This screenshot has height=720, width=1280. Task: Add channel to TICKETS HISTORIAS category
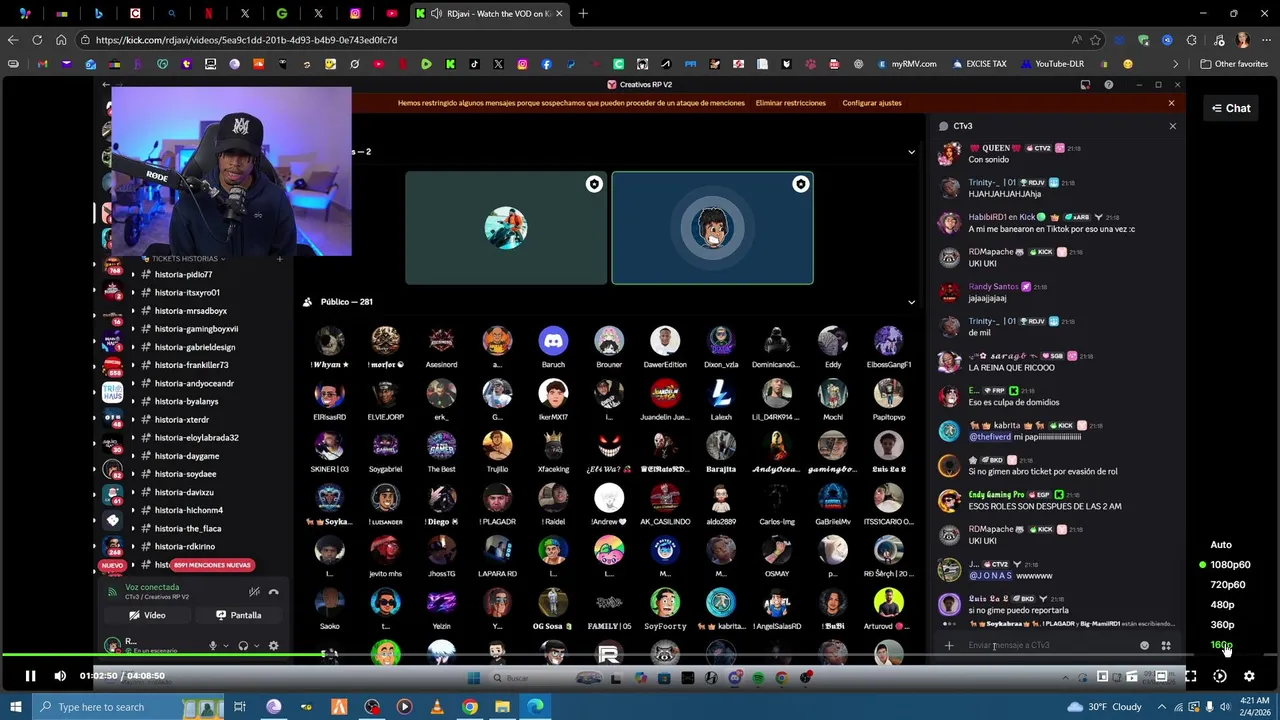coord(279,259)
